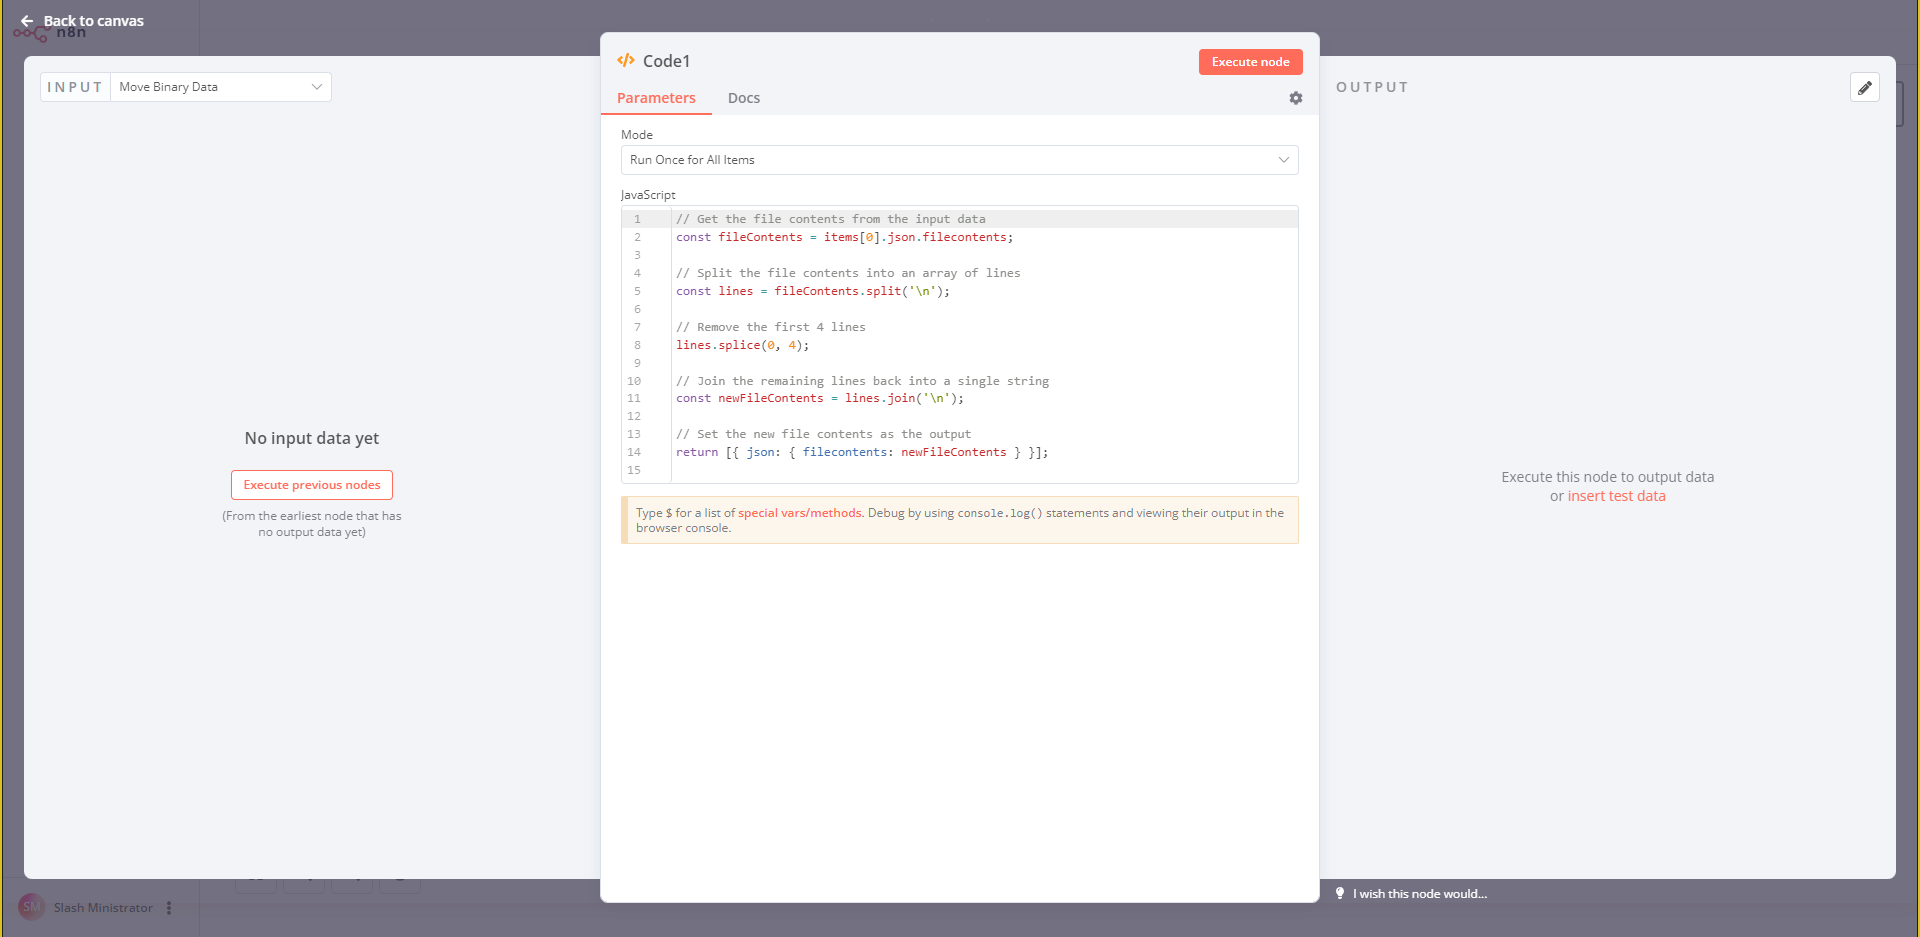The height and width of the screenshot is (937, 1920).
Task: Click I wish this node would... link
Action: click(1420, 894)
